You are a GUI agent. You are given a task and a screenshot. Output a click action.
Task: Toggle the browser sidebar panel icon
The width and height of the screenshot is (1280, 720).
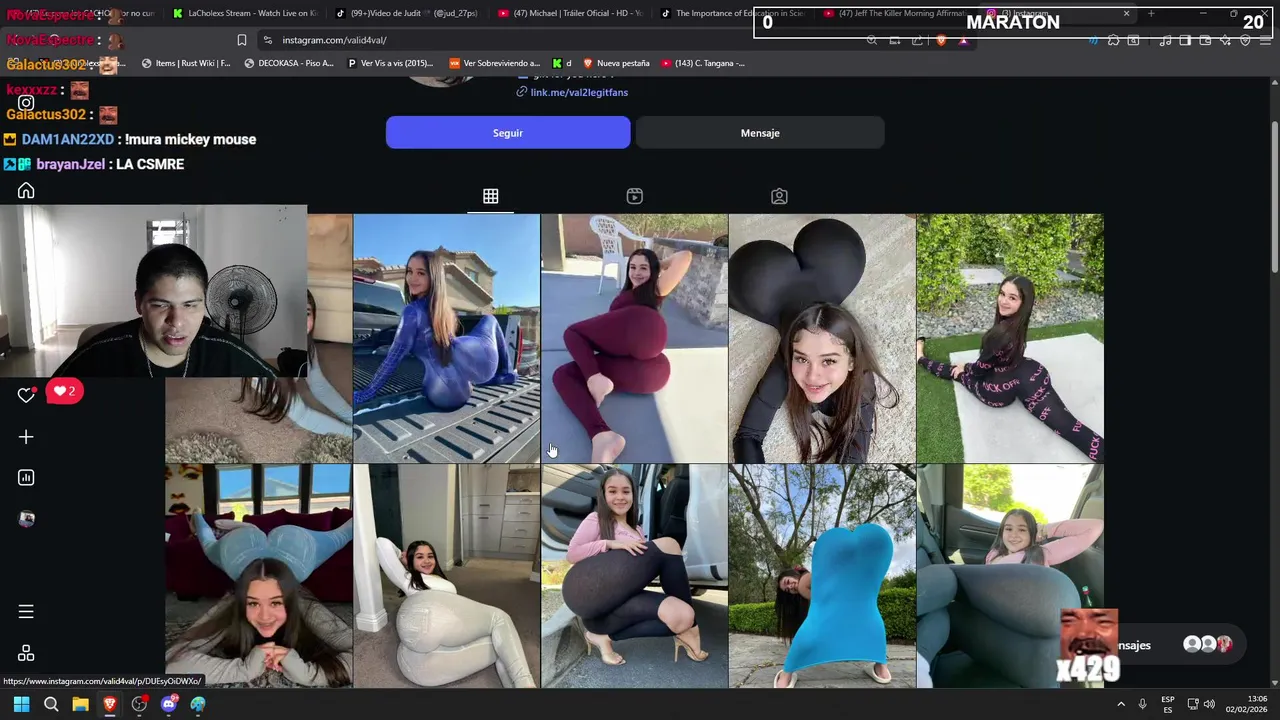pos(1185,40)
